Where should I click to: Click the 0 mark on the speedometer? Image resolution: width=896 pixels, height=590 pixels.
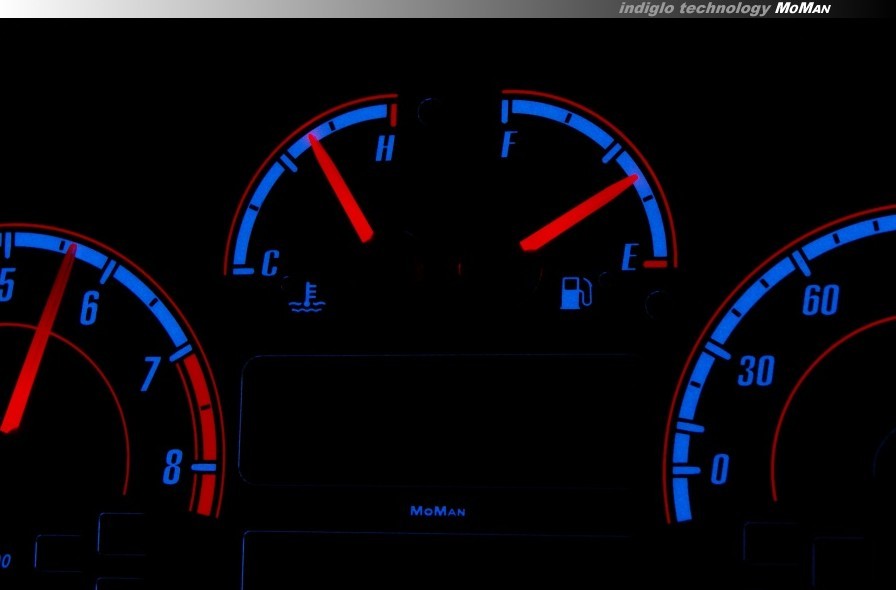(x=719, y=469)
